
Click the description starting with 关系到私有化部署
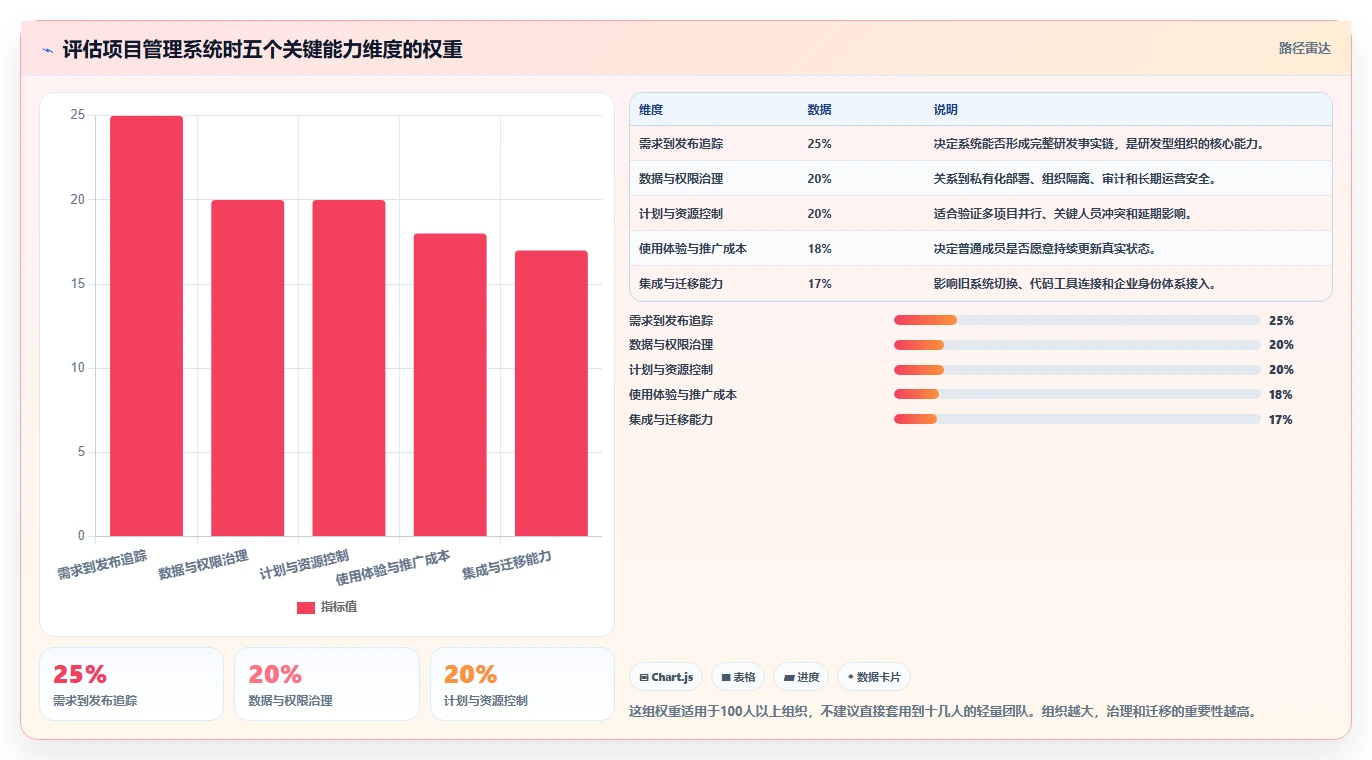coord(1075,179)
